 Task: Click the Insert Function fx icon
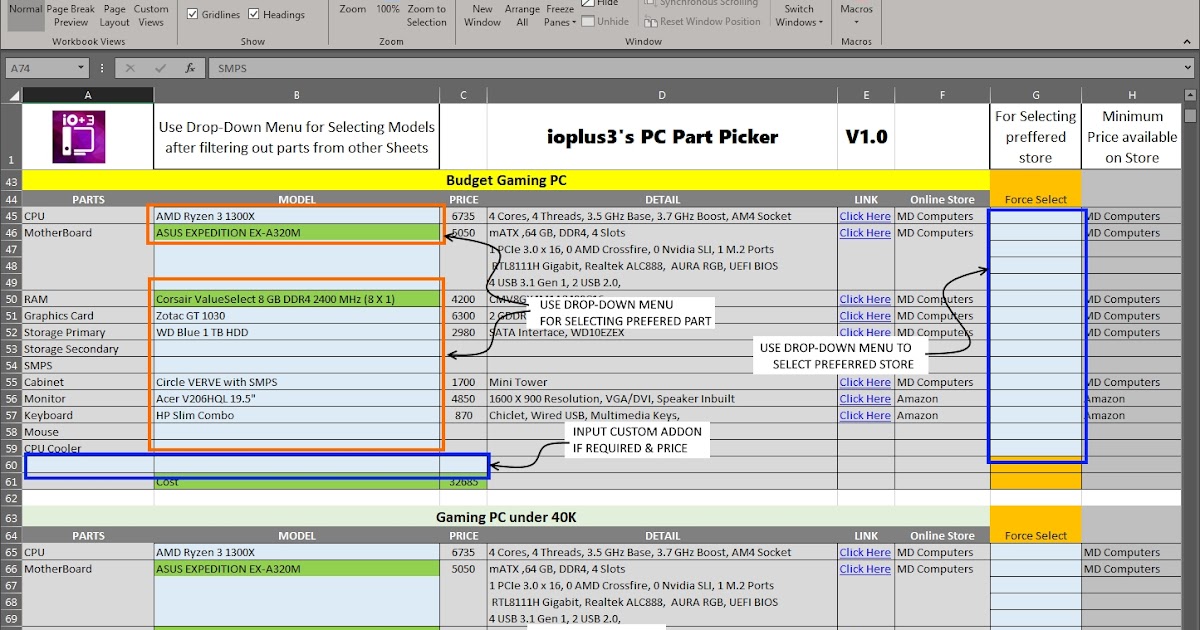pyautogui.click(x=189, y=68)
